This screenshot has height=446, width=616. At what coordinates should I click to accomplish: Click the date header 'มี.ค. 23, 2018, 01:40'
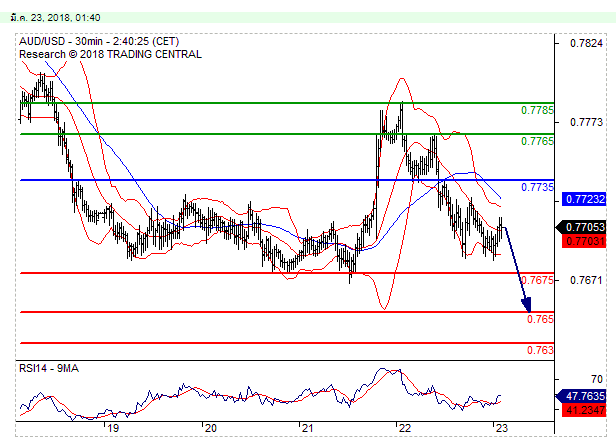55,18
